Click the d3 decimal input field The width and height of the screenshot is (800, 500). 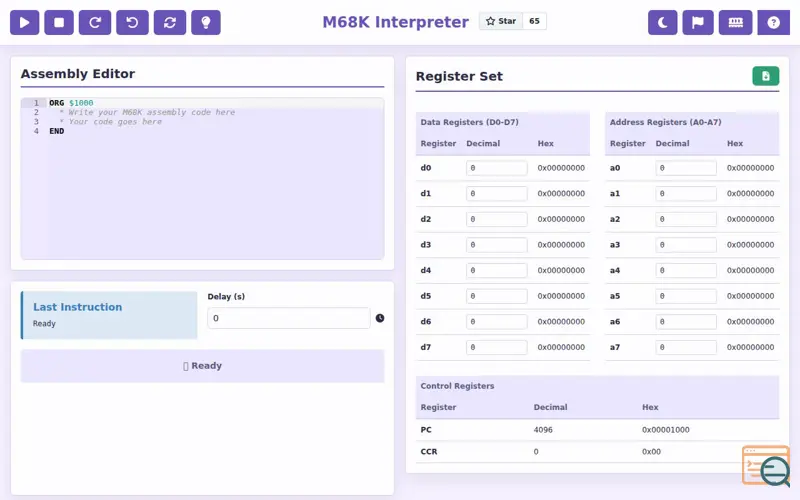point(496,245)
